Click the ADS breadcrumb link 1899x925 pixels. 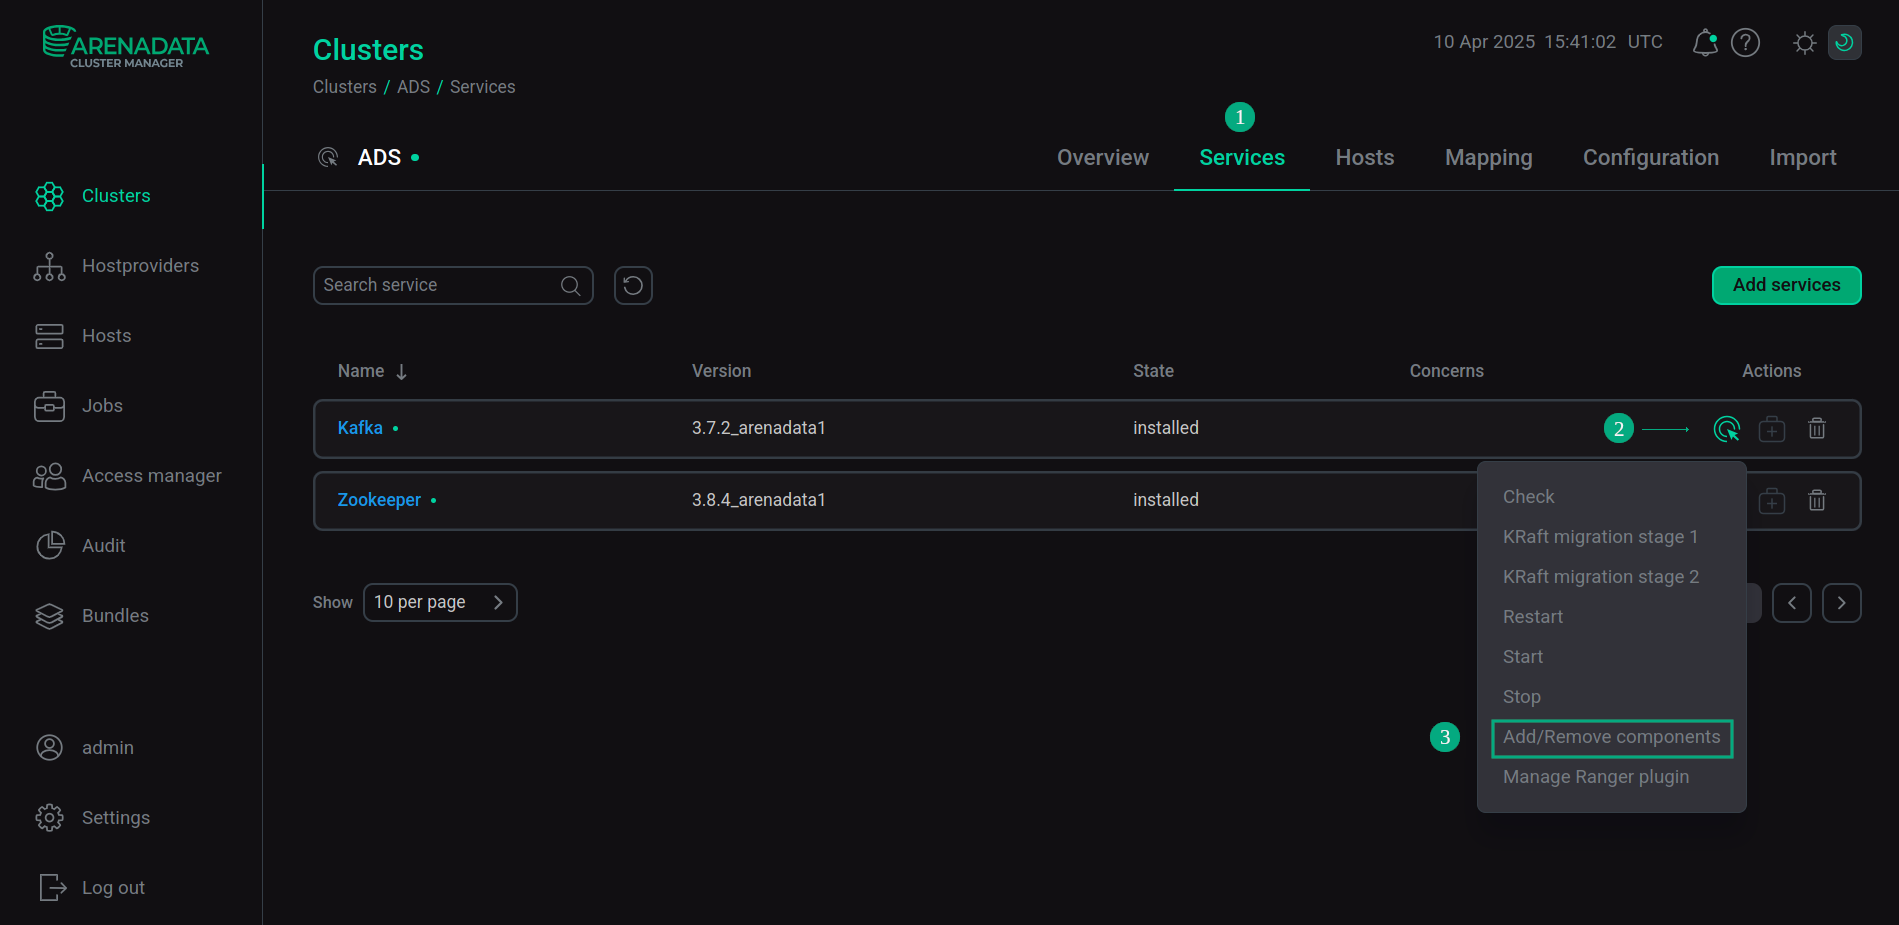click(413, 87)
